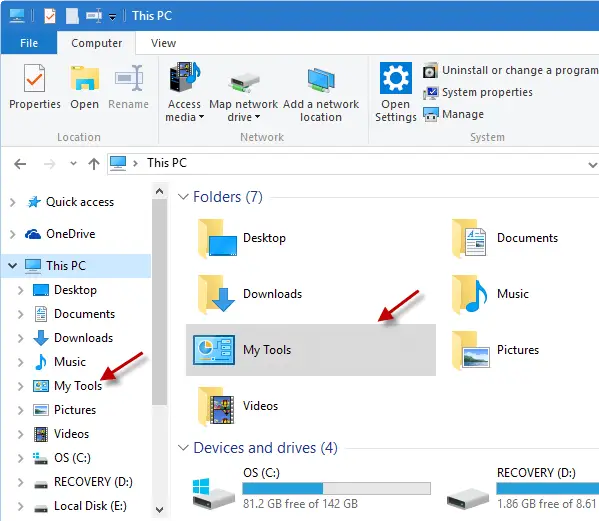This screenshot has height=521, width=599.
Task: Open the address bar history dropdown
Action: 592,165
